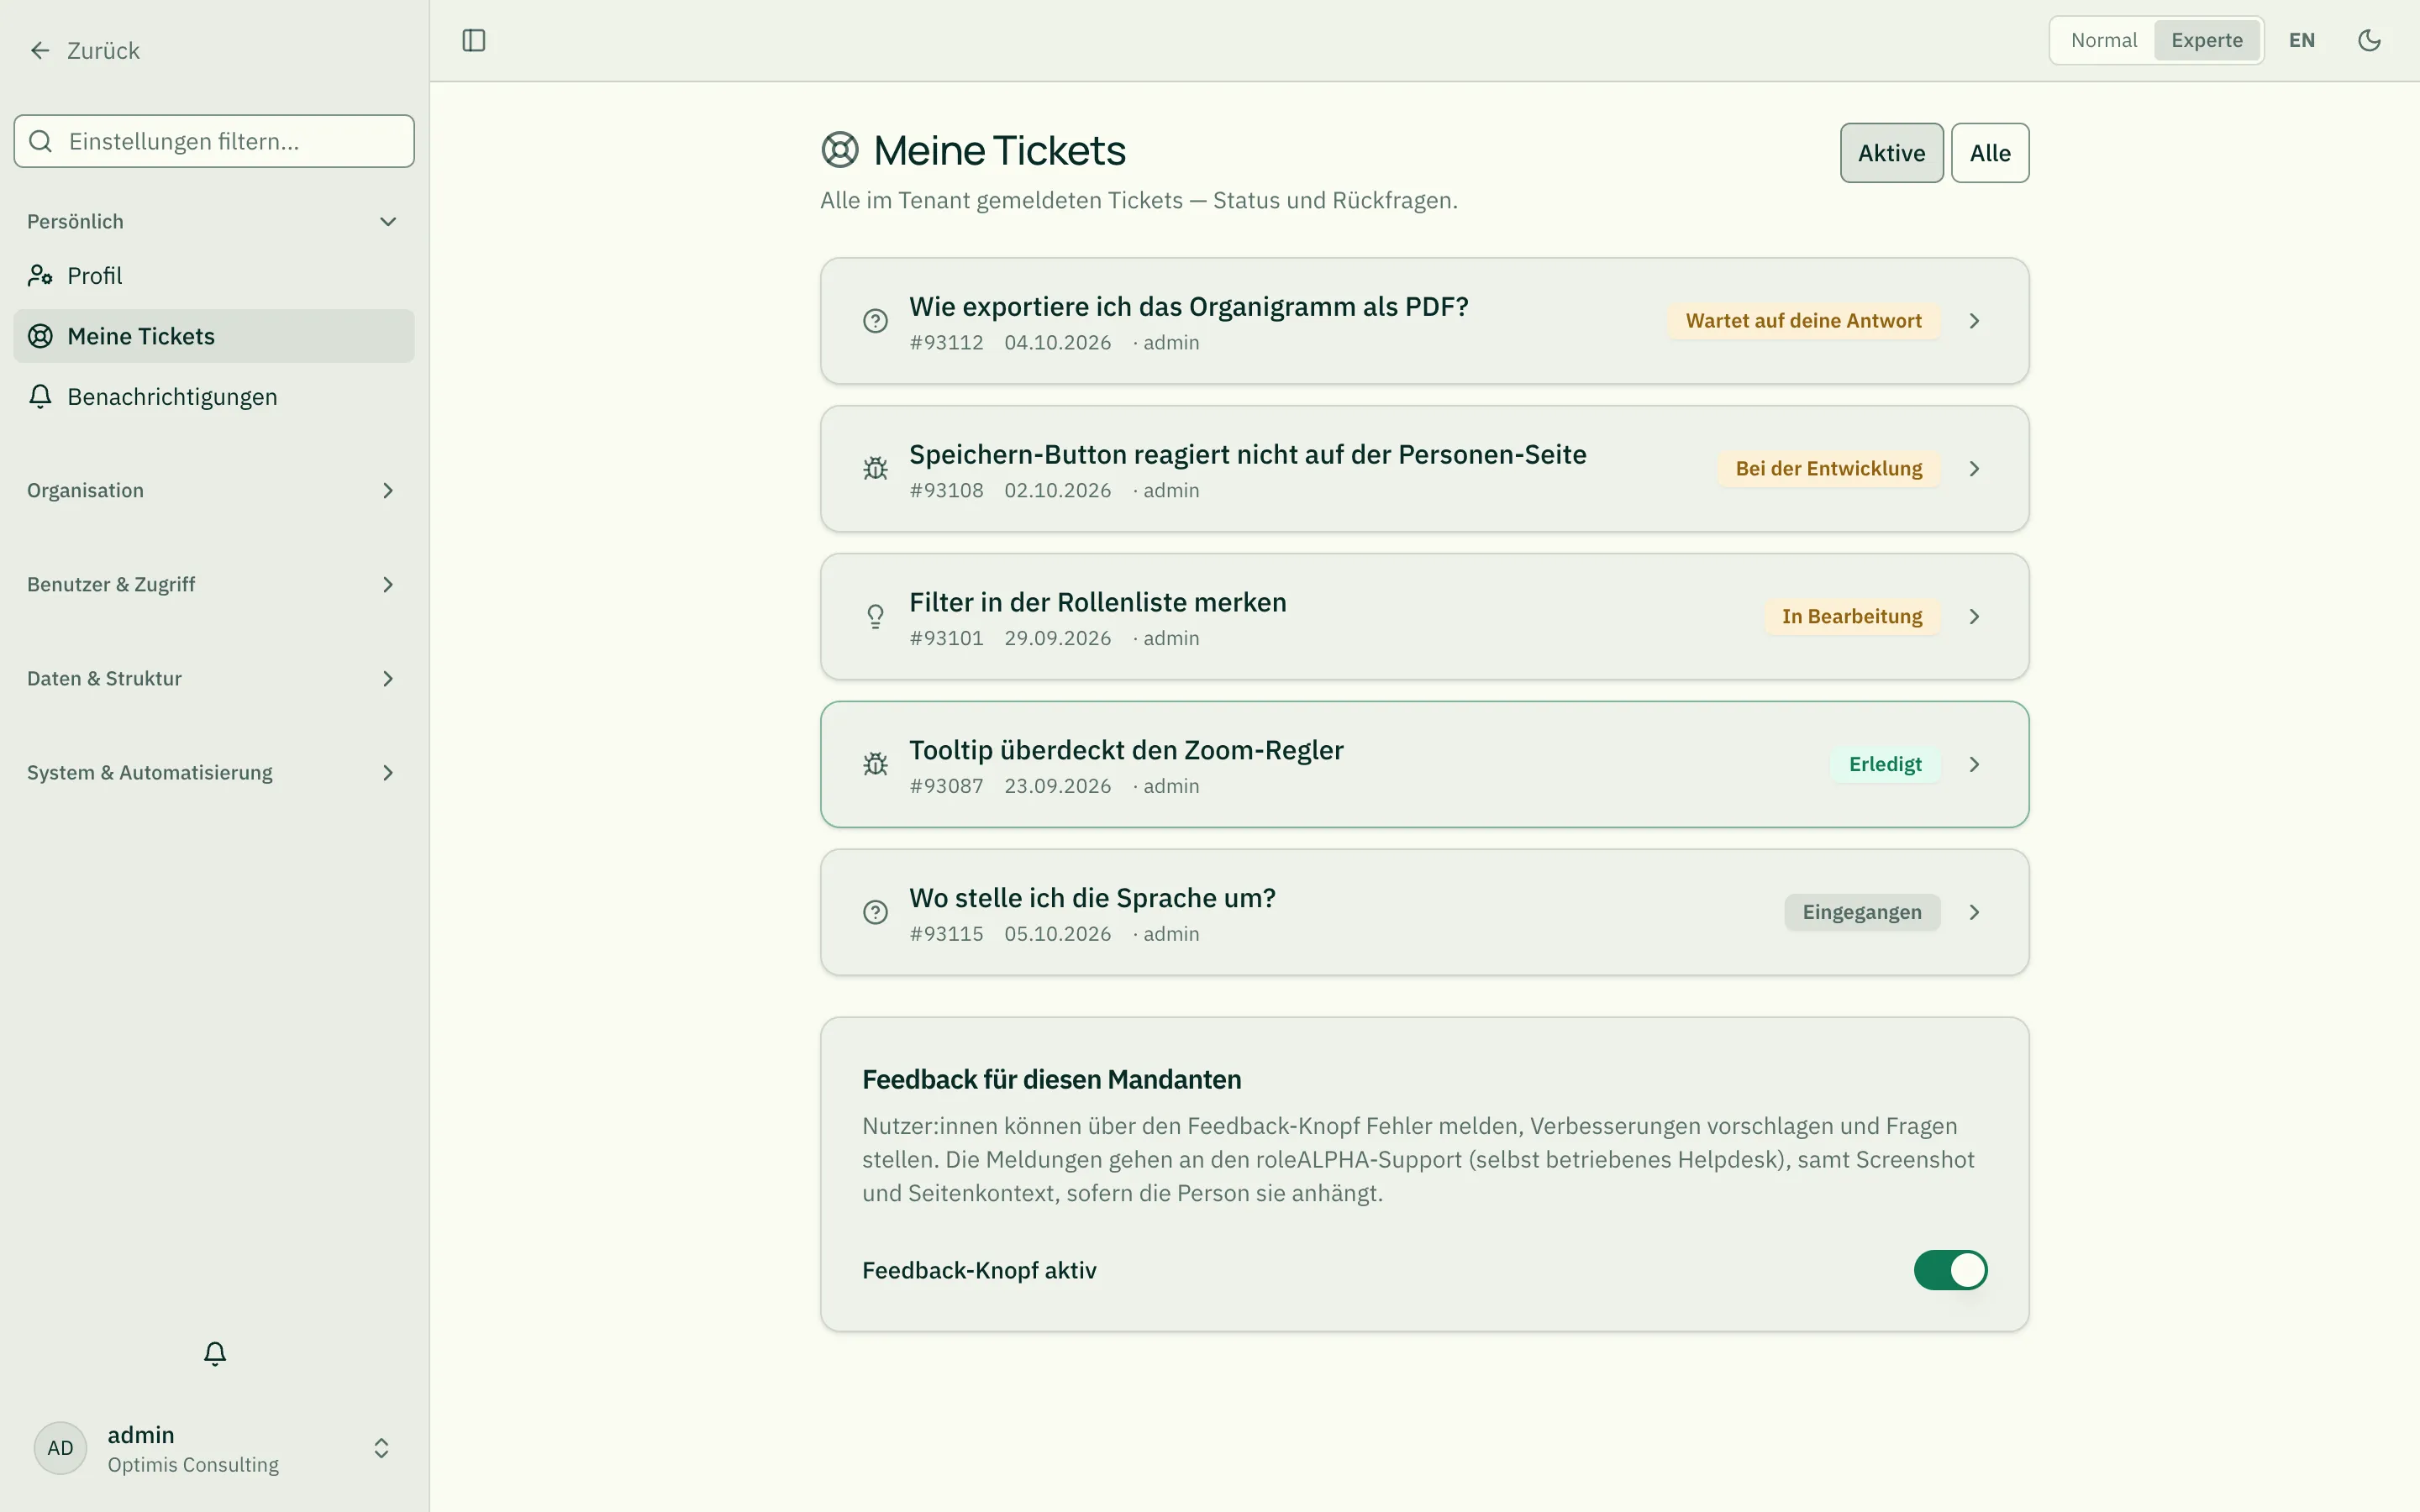The height and width of the screenshot is (1512, 2420).
Task: Switch to dark mode with moon icon
Action: pyautogui.click(x=2369, y=40)
